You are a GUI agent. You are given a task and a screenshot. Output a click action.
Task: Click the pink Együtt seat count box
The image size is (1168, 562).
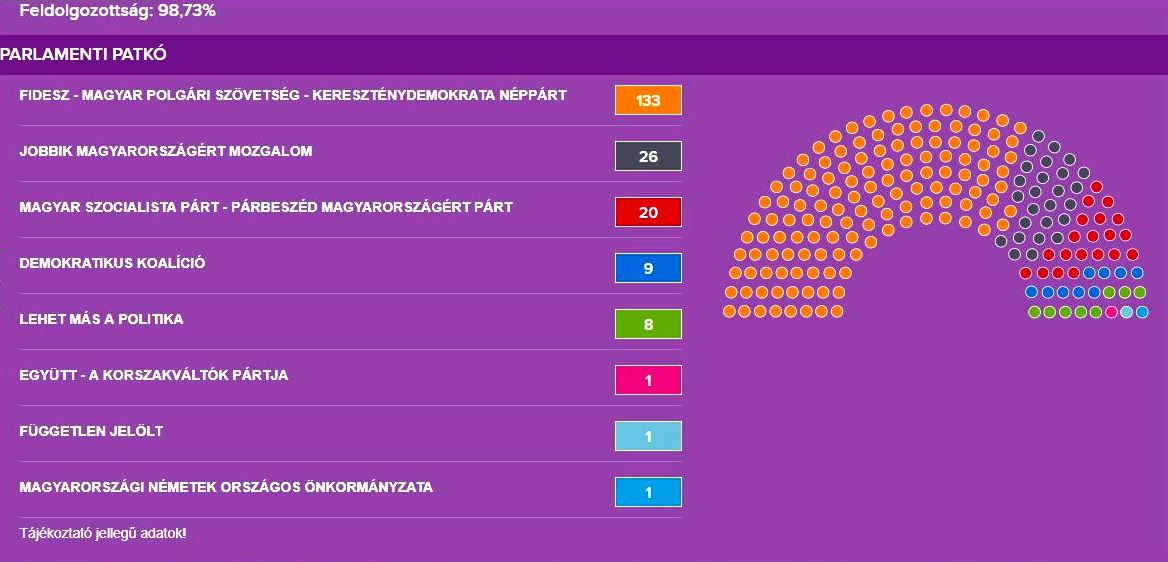pyautogui.click(x=648, y=380)
